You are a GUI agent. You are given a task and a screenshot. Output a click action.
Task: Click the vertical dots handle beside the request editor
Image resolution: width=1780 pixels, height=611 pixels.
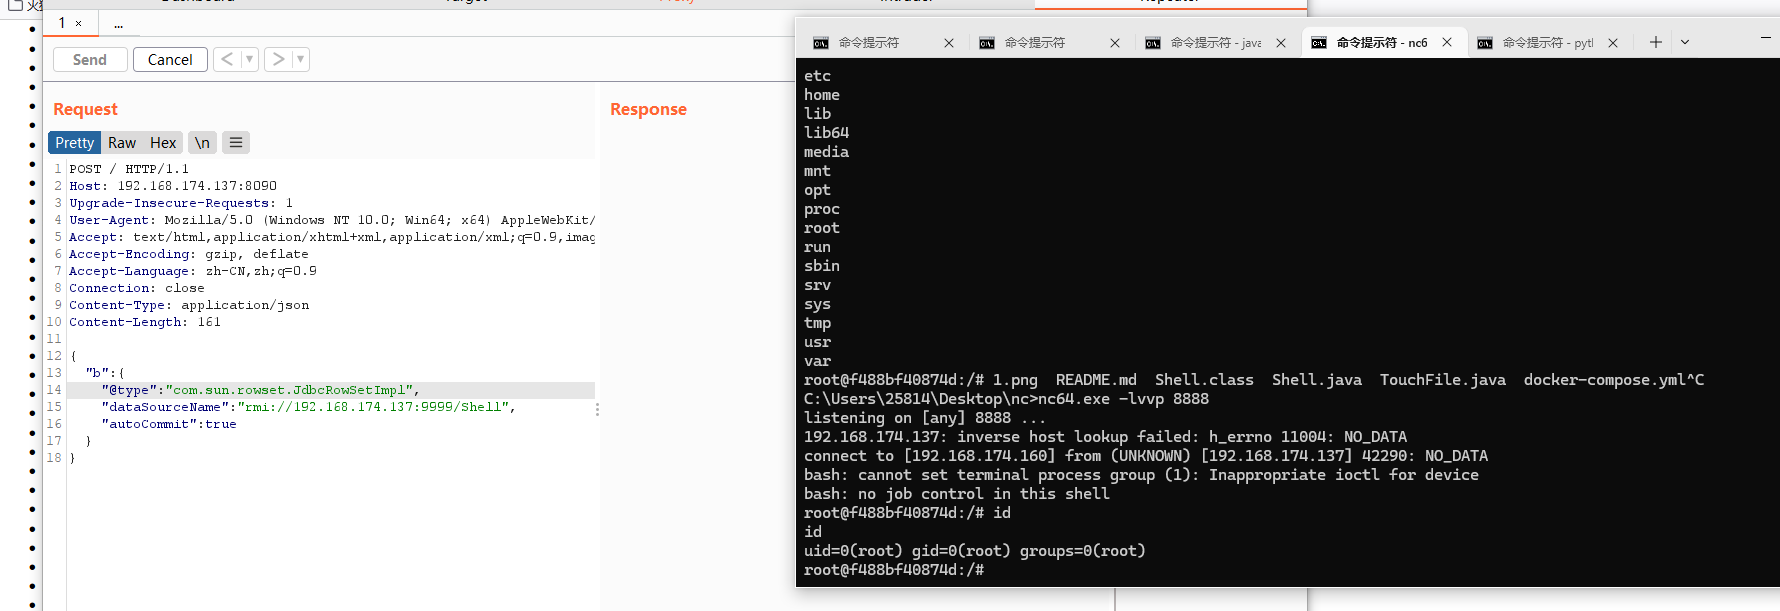(597, 409)
